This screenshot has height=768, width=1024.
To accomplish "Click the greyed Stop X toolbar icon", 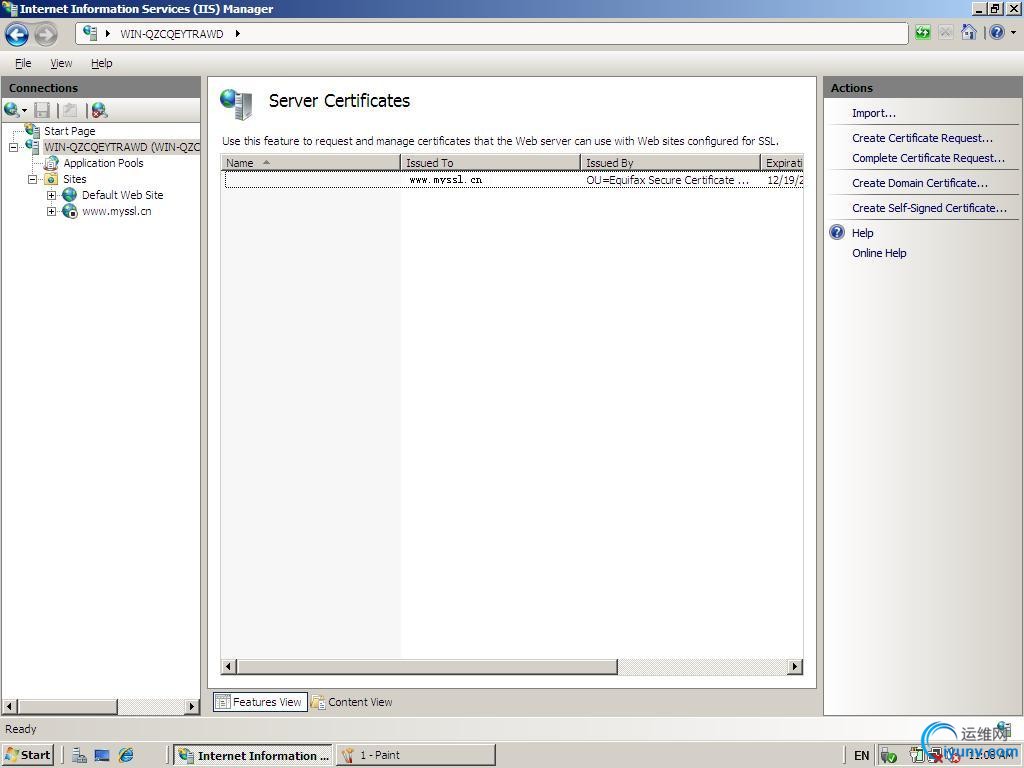I will click(945, 33).
